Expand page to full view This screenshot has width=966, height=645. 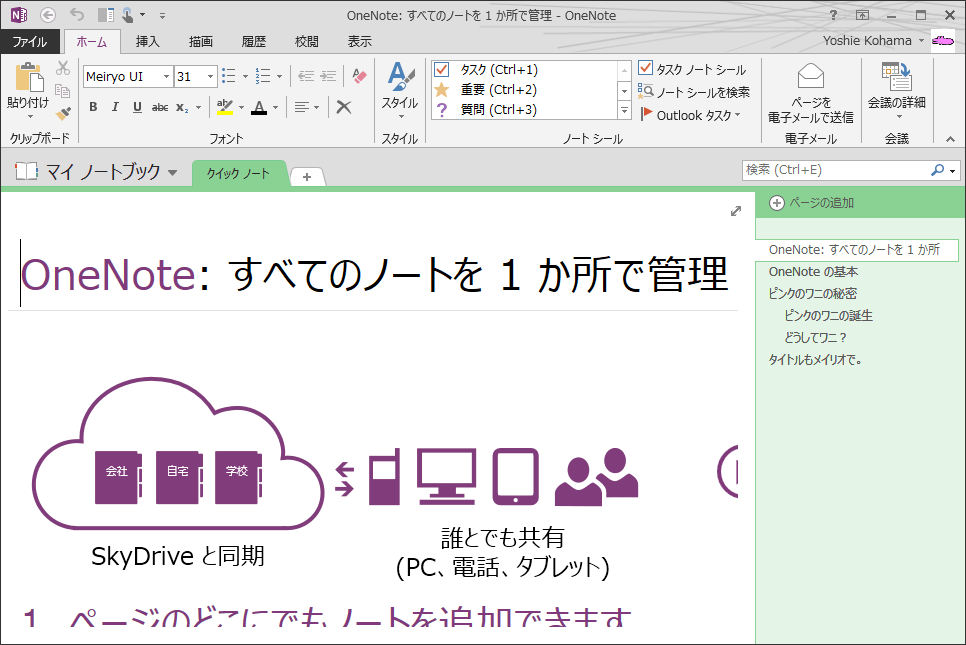pos(736,211)
